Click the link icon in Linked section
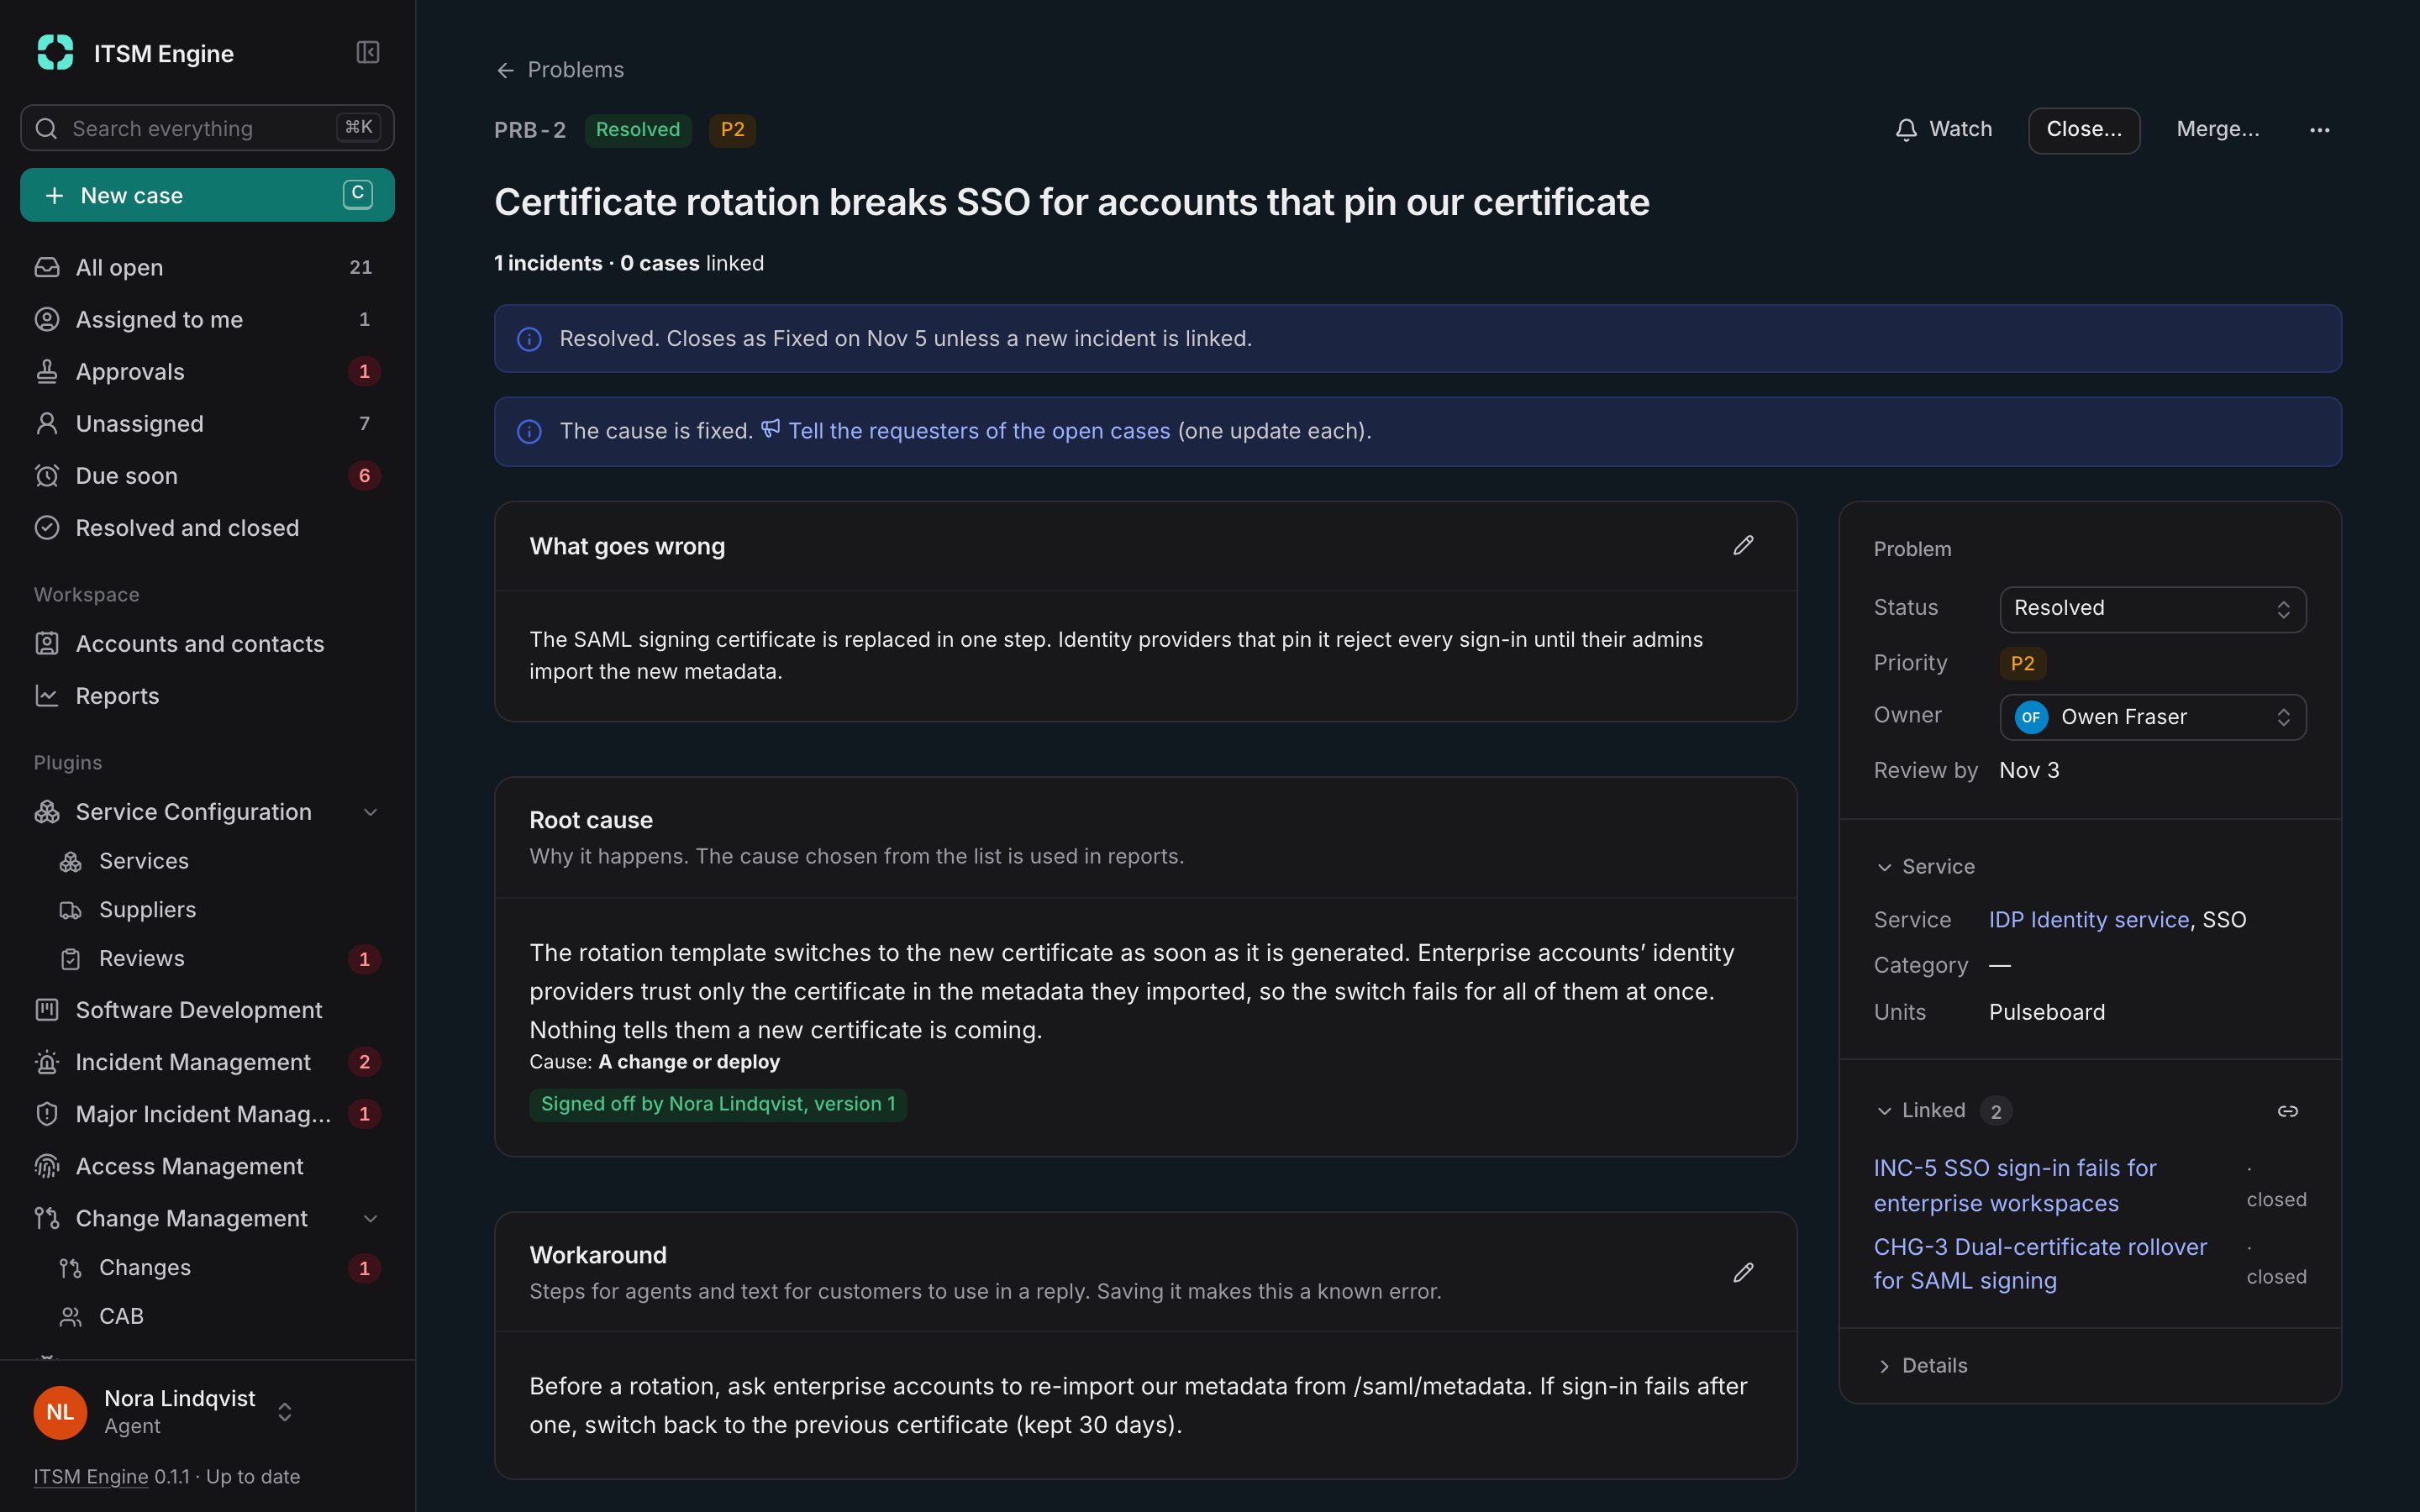The image size is (2420, 1512). (2287, 1111)
